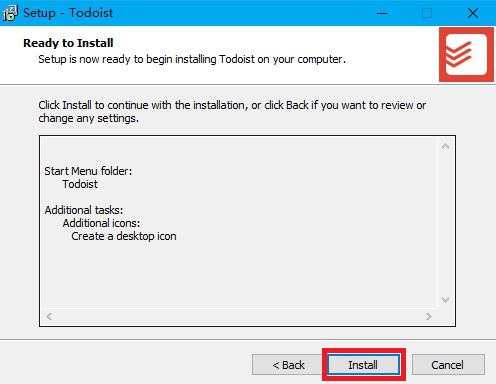Click the Todoist logo in the header
This screenshot has width=496, height=384.
pos(466,54)
